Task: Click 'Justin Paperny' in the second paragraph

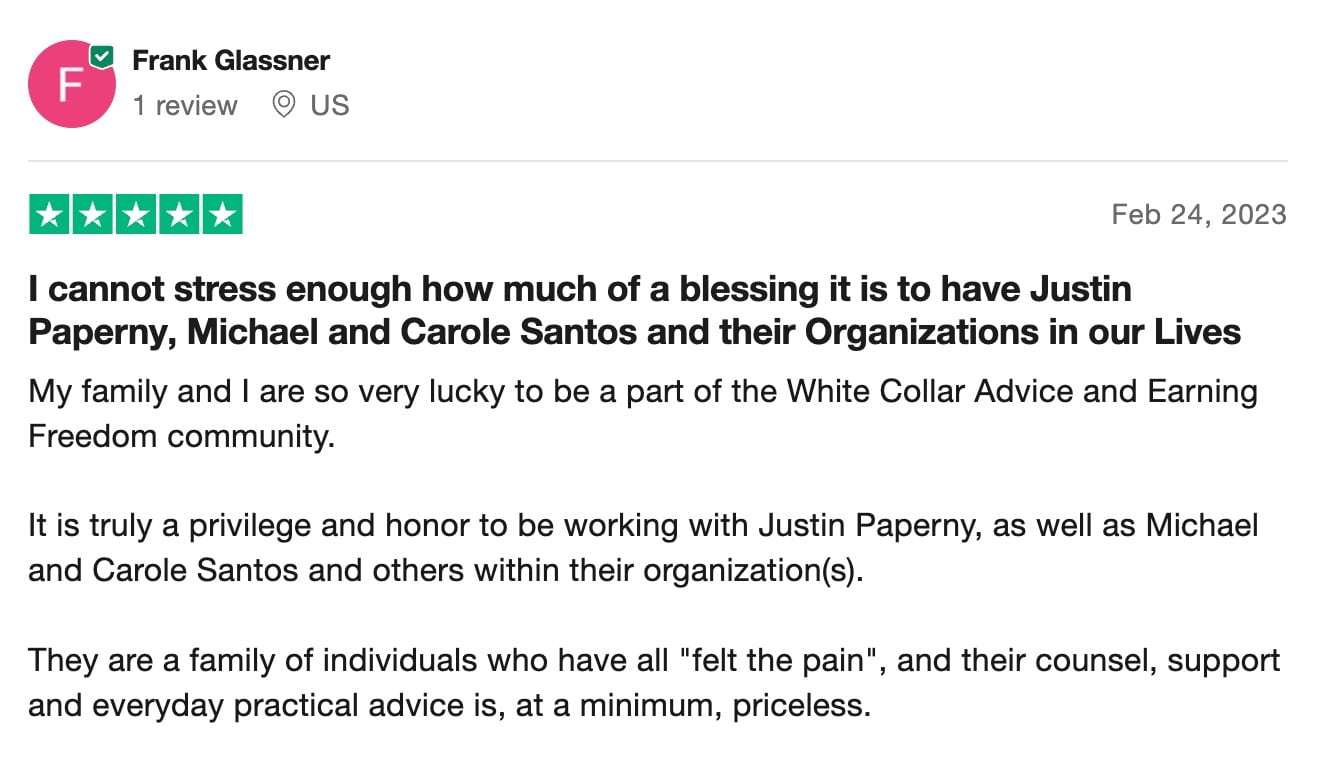Action: pos(865,525)
